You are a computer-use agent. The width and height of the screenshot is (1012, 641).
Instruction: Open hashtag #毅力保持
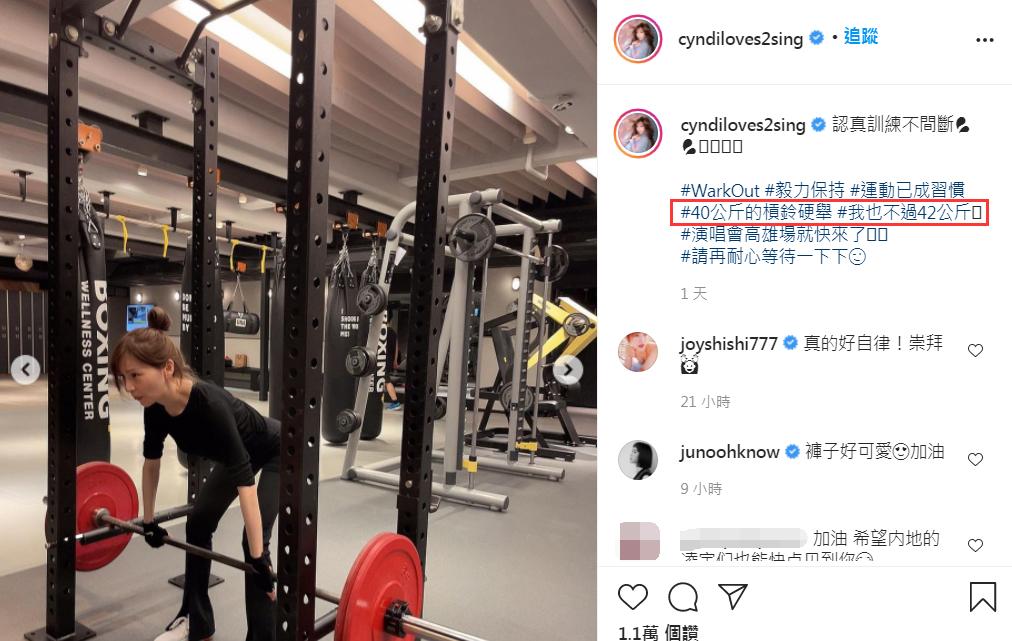(x=804, y=190)
